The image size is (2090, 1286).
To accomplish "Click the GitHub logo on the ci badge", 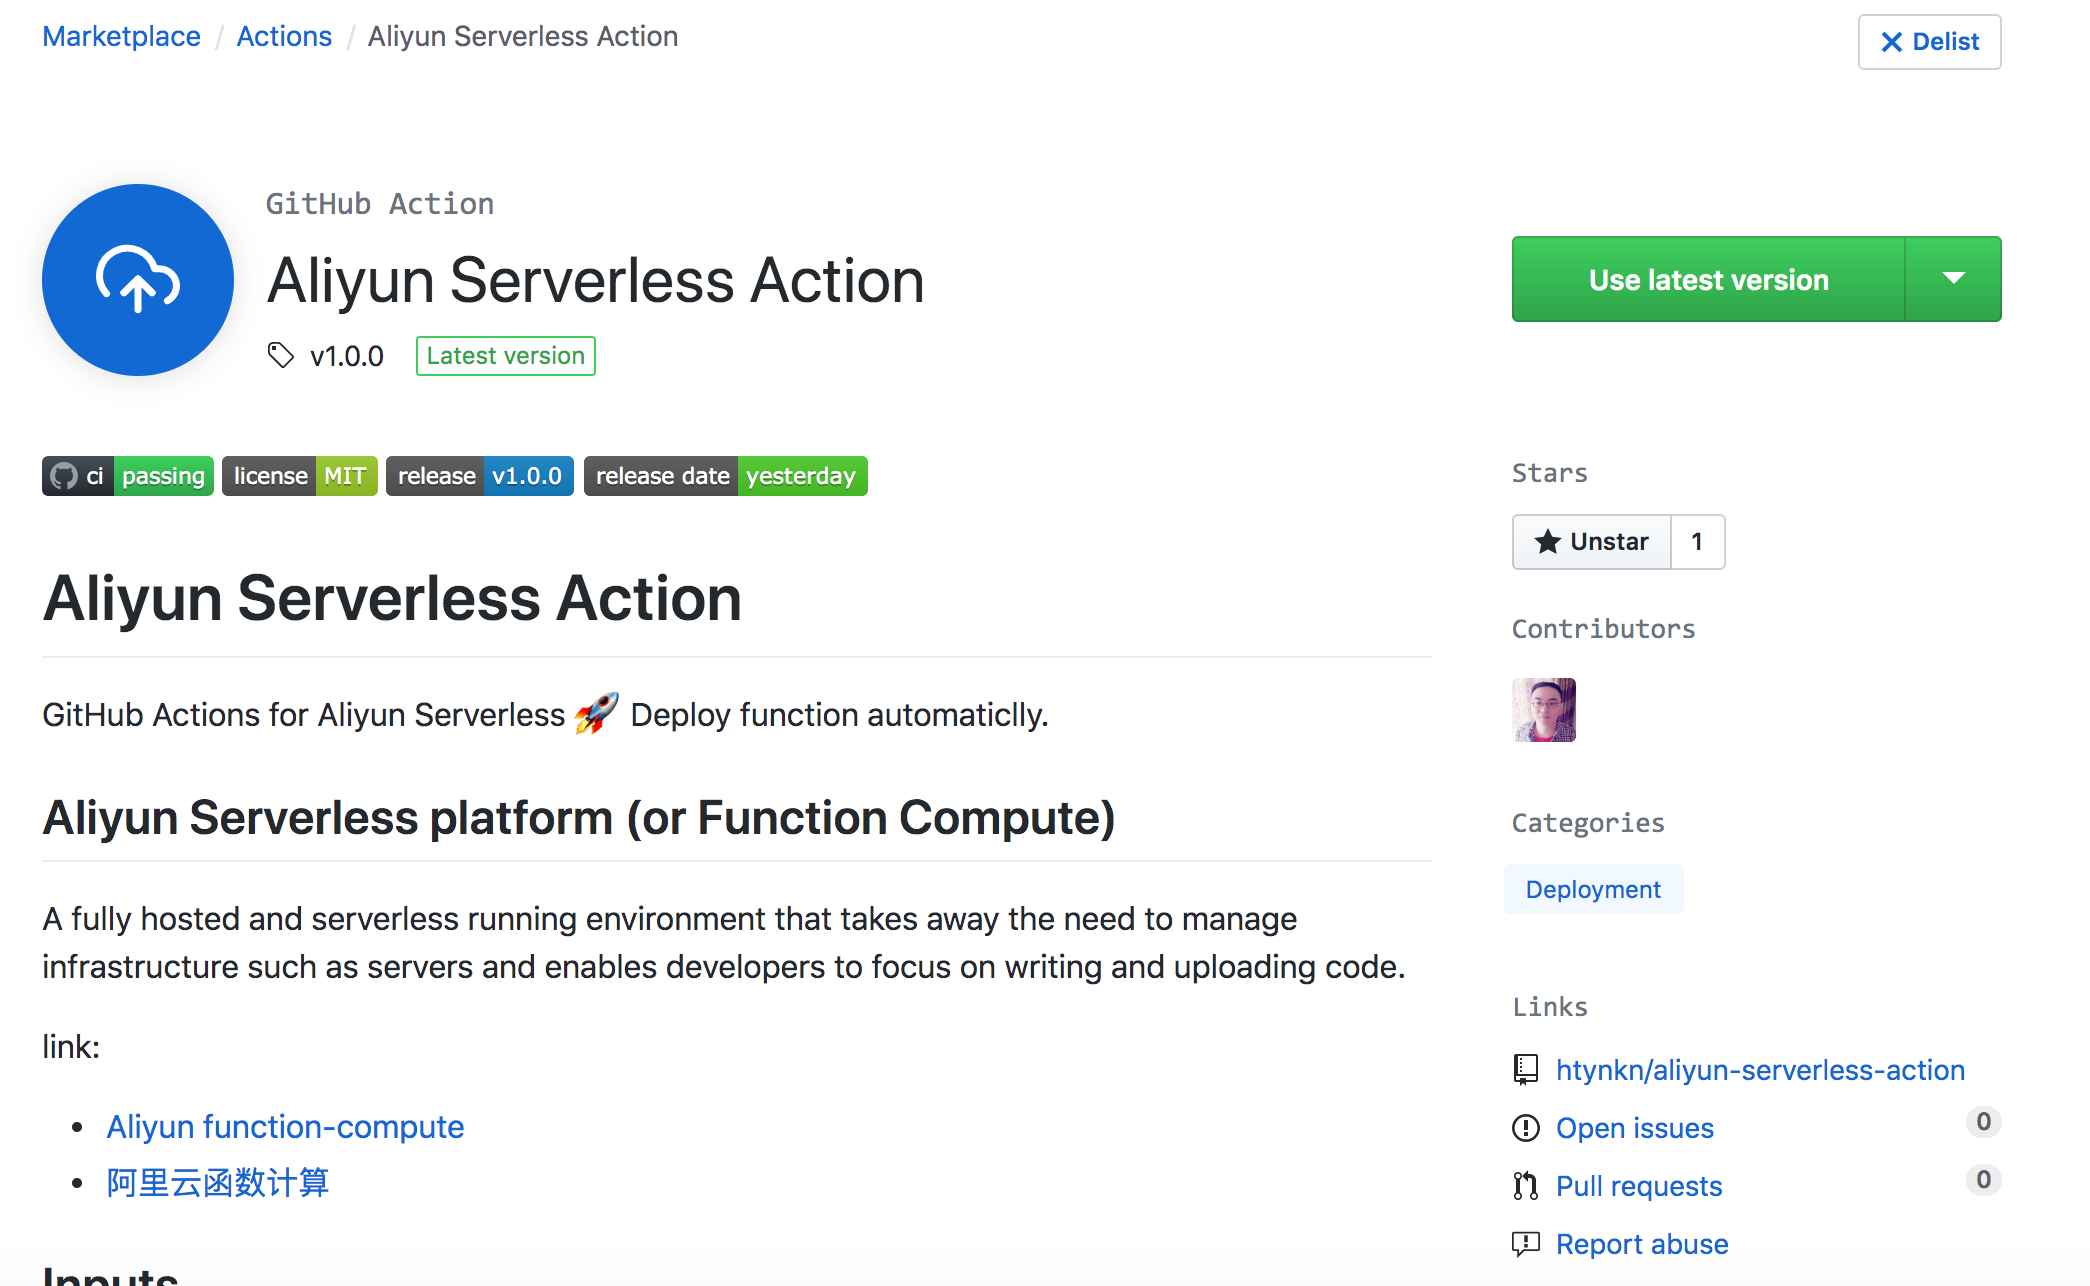I will (64, 476).
